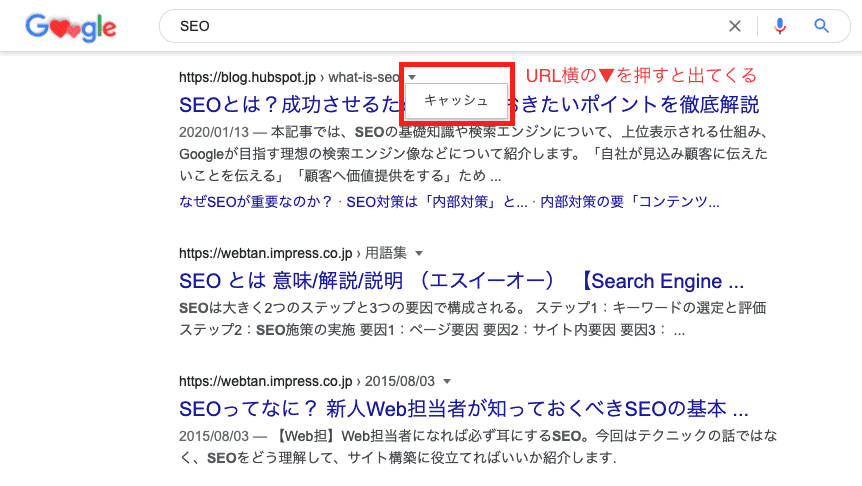Toggle the dropdown arrow next to blog.hubspot.jp URL
862x486 pixels.
click(x=412, y=78)
